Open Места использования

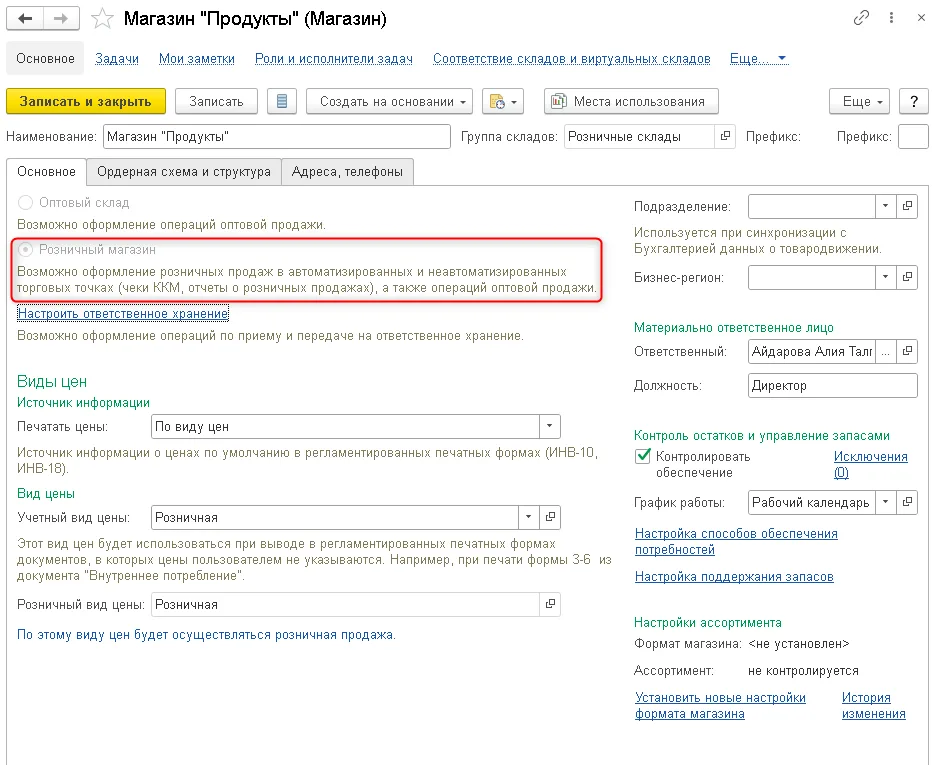tap(631, 101)
